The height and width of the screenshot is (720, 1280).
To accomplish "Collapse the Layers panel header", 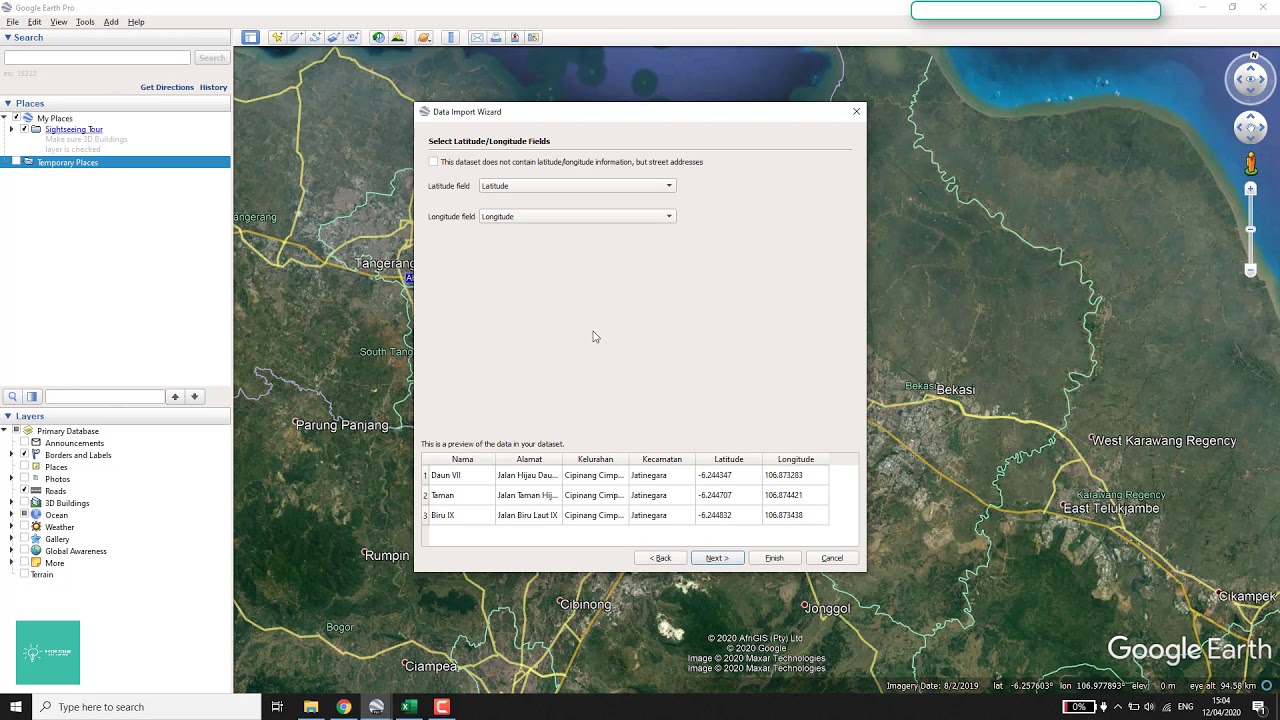I will pyautogui.click(x=7, y=416).
